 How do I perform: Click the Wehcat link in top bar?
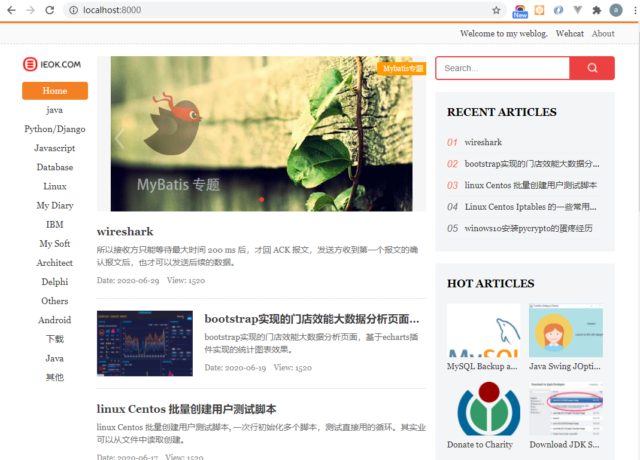click(569, 33)
